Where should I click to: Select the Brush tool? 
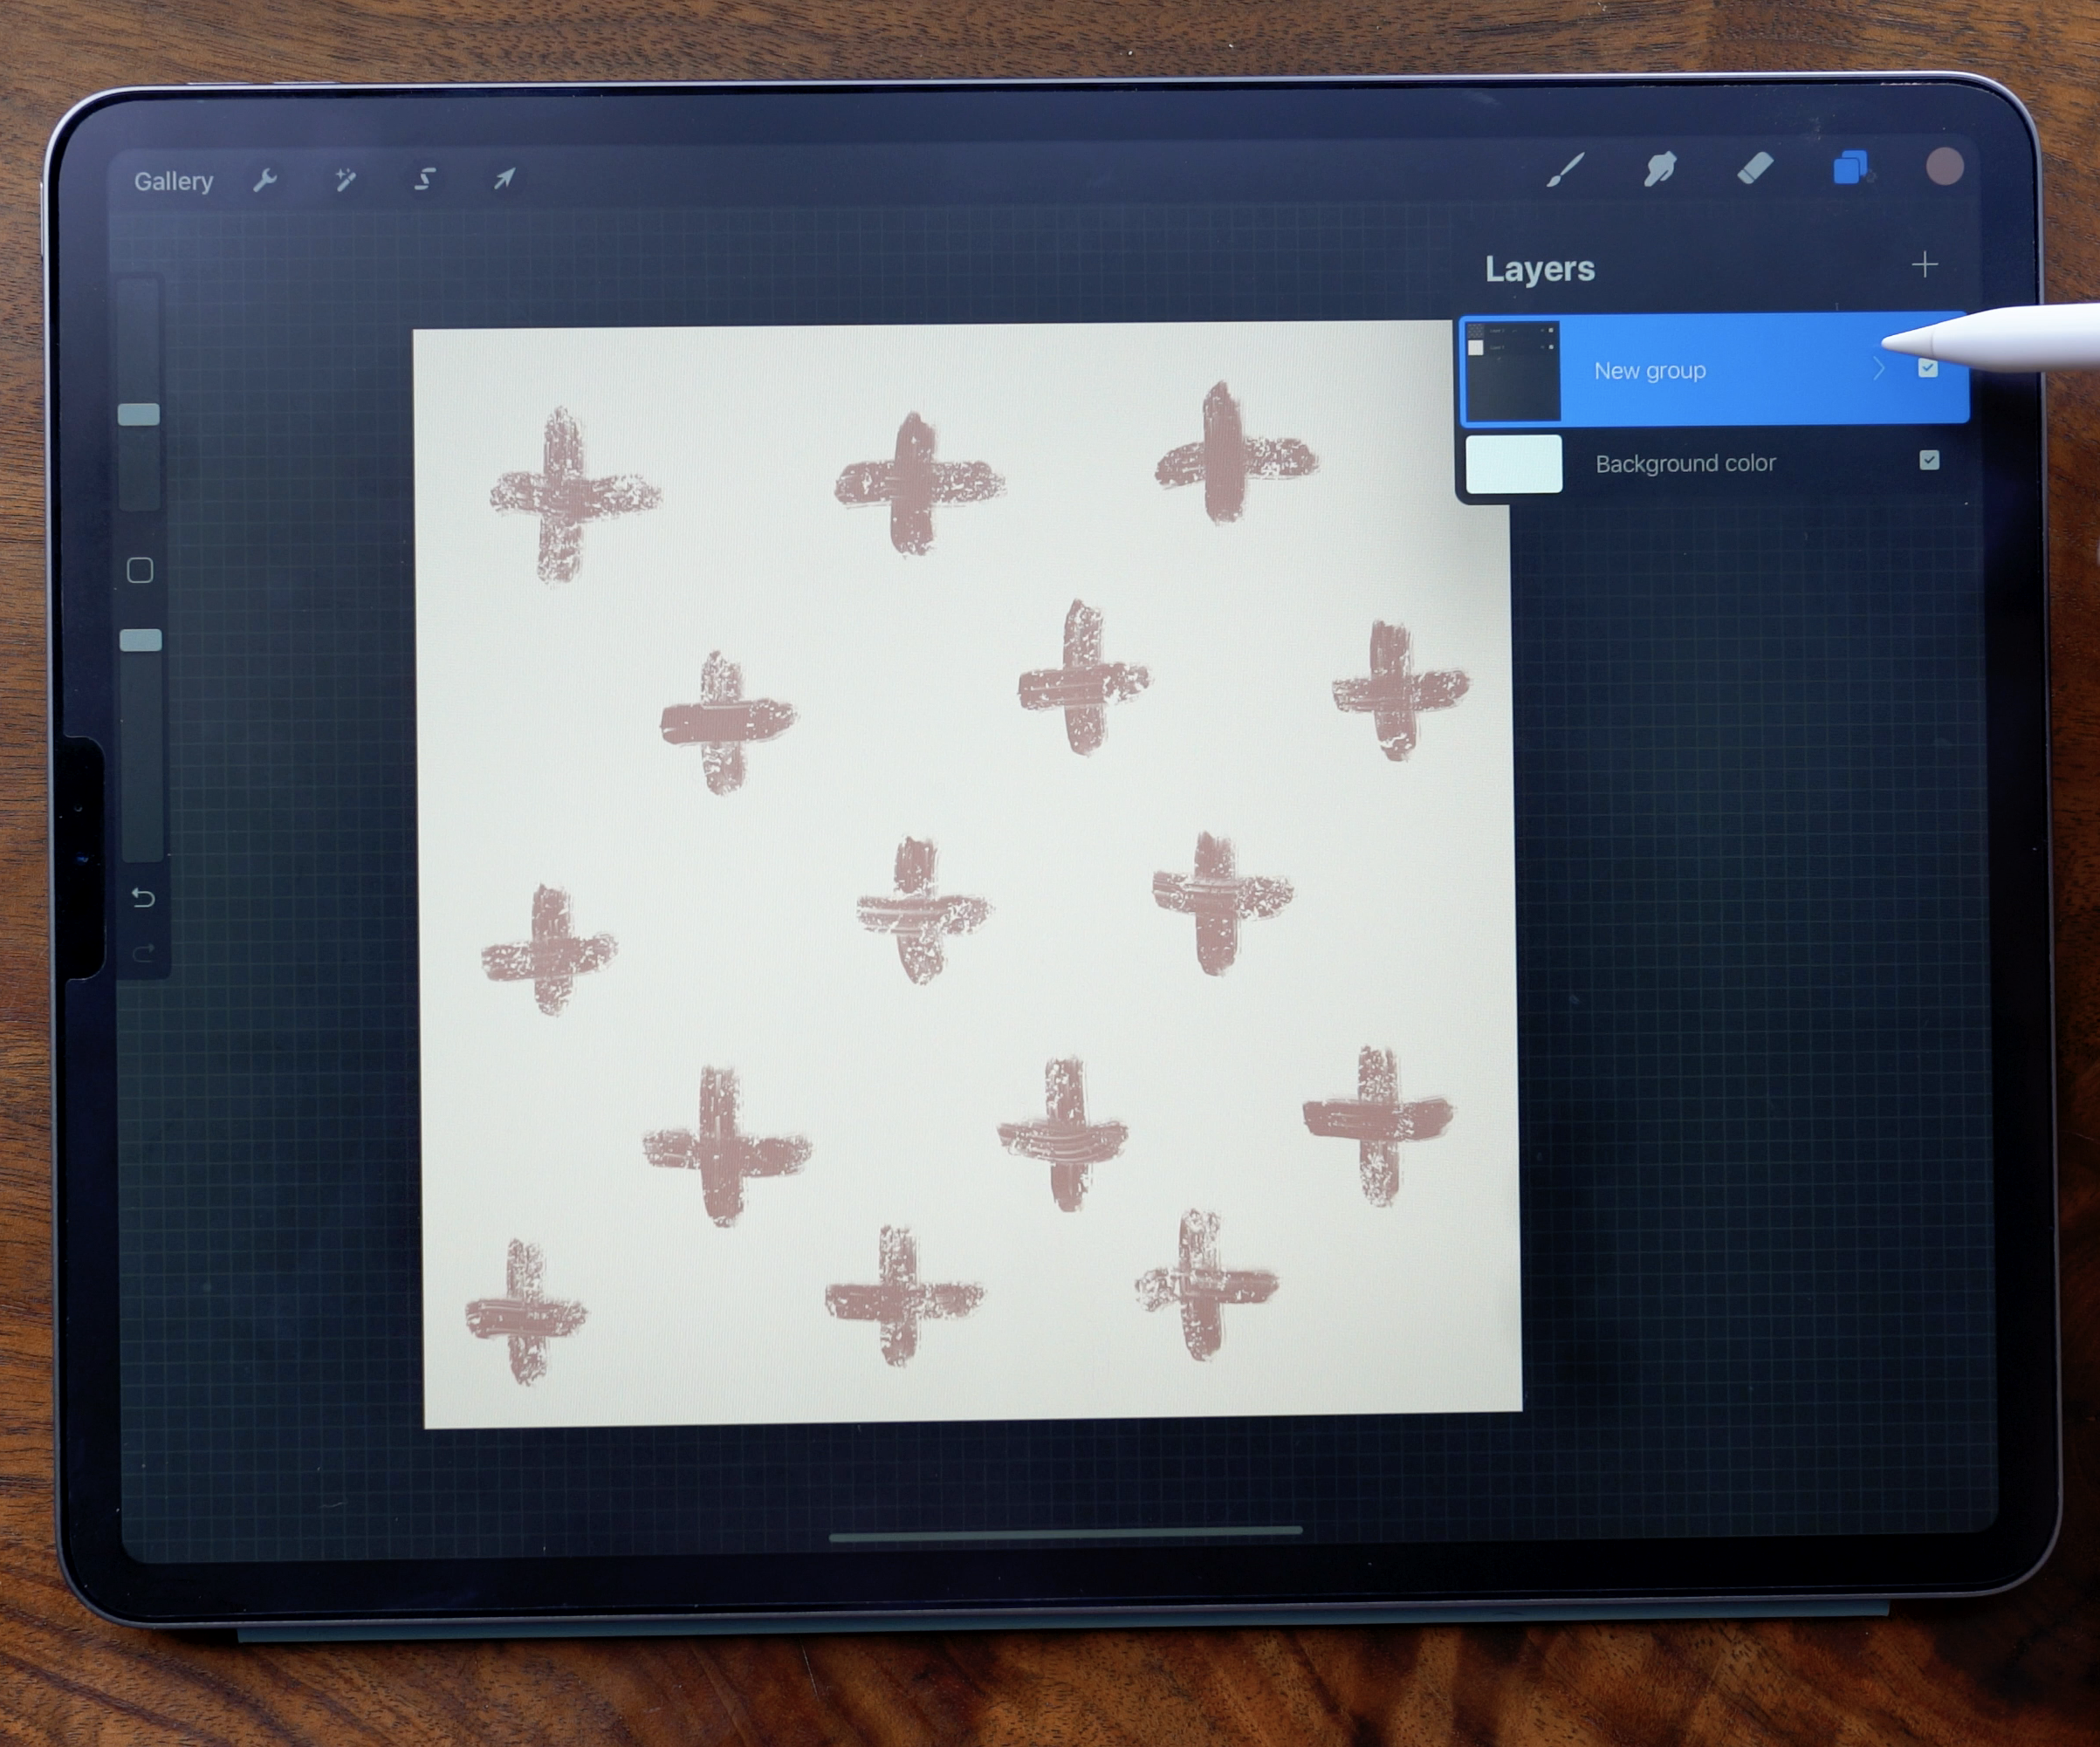click(x=1565, y=170)
